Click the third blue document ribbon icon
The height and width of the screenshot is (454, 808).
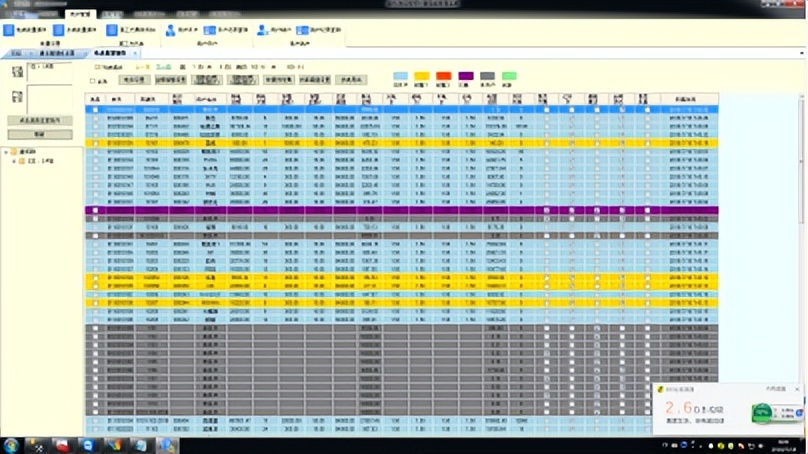pos(112,31)
